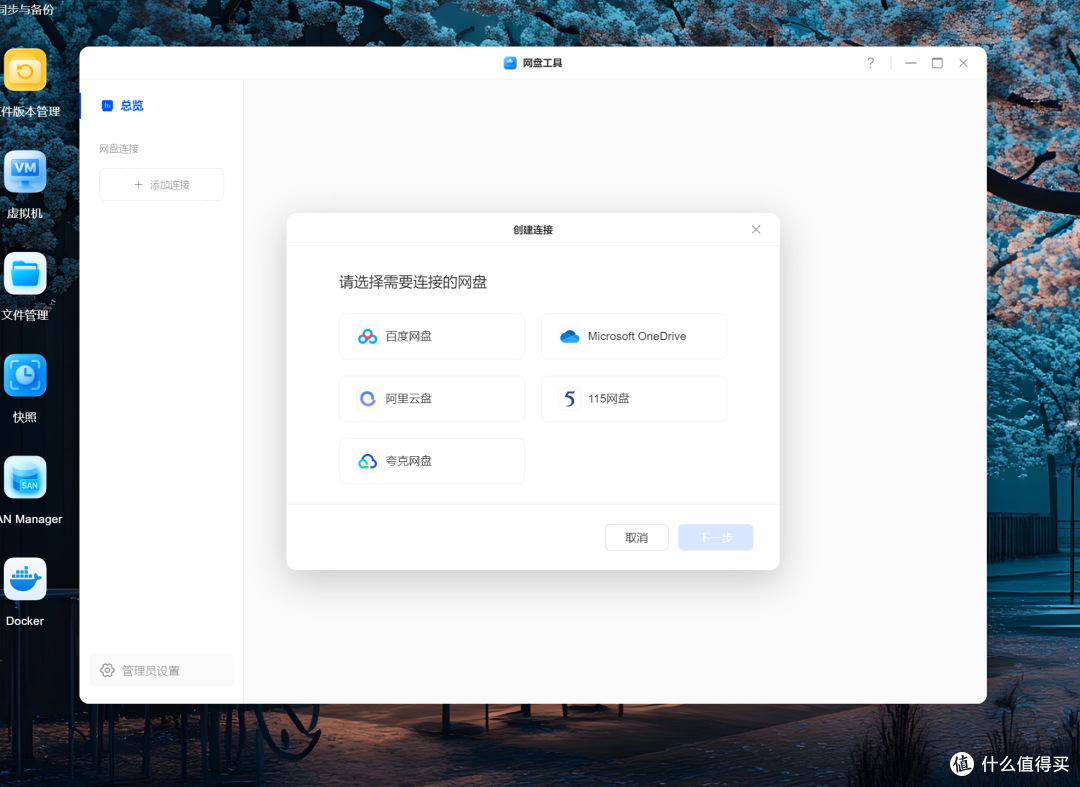Viewport: 1080px width, 787px height.
Task: Click the 下一步 next step button
Action: [x=716, y=537]
